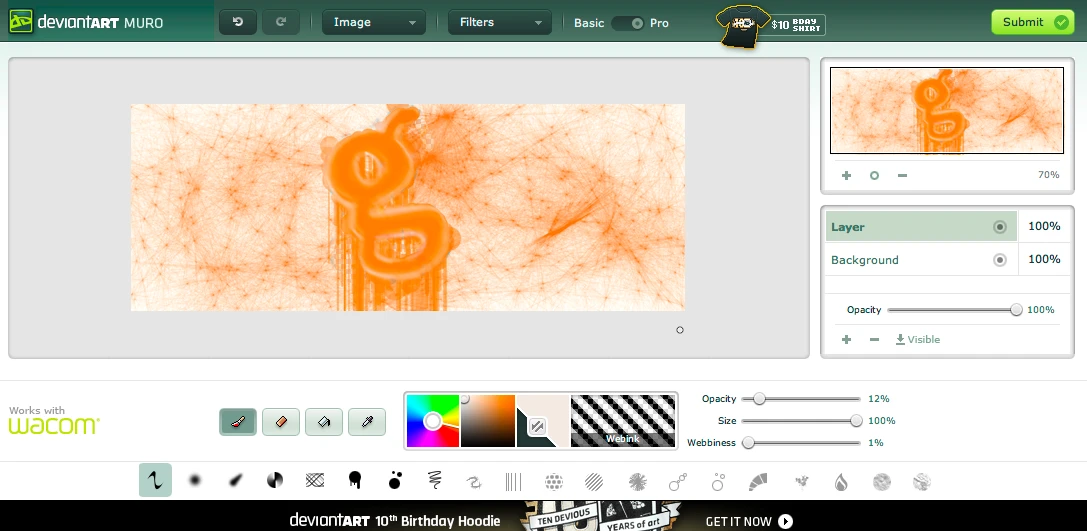Toggle visibility of the Background layer
This screenshot has width=1087, height=531.
[x=1000, y=260]
